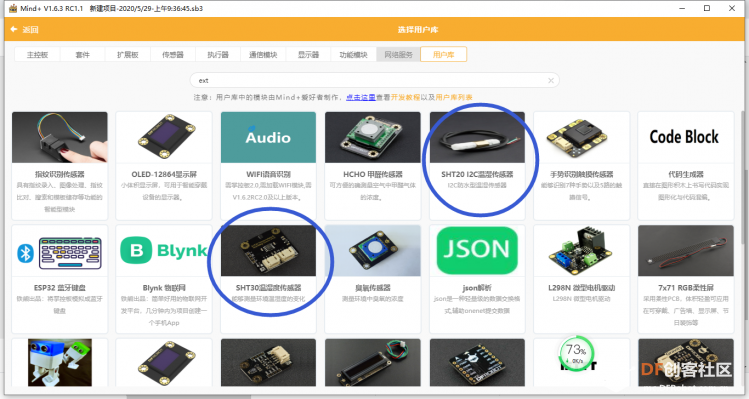Click the WIFI语音识别 label

268,174
